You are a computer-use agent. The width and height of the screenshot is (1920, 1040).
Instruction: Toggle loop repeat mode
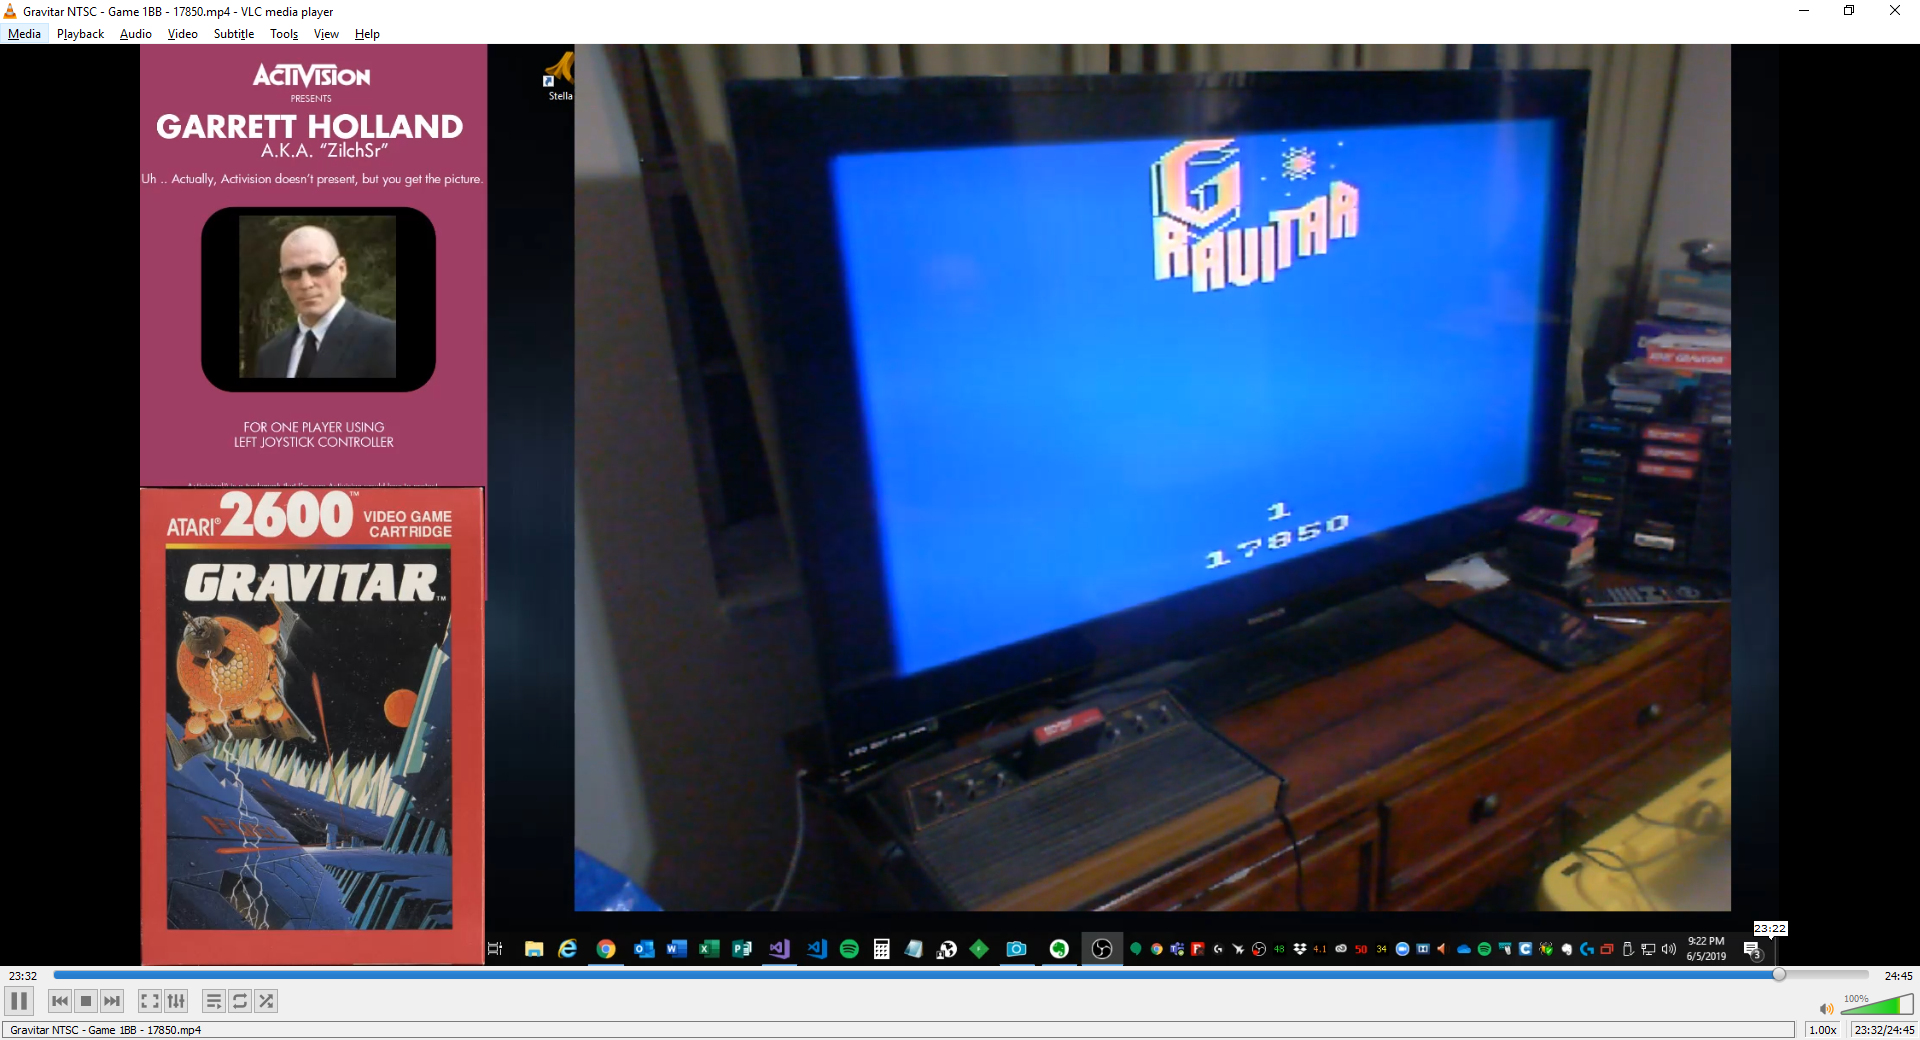tap(240, 1001)
